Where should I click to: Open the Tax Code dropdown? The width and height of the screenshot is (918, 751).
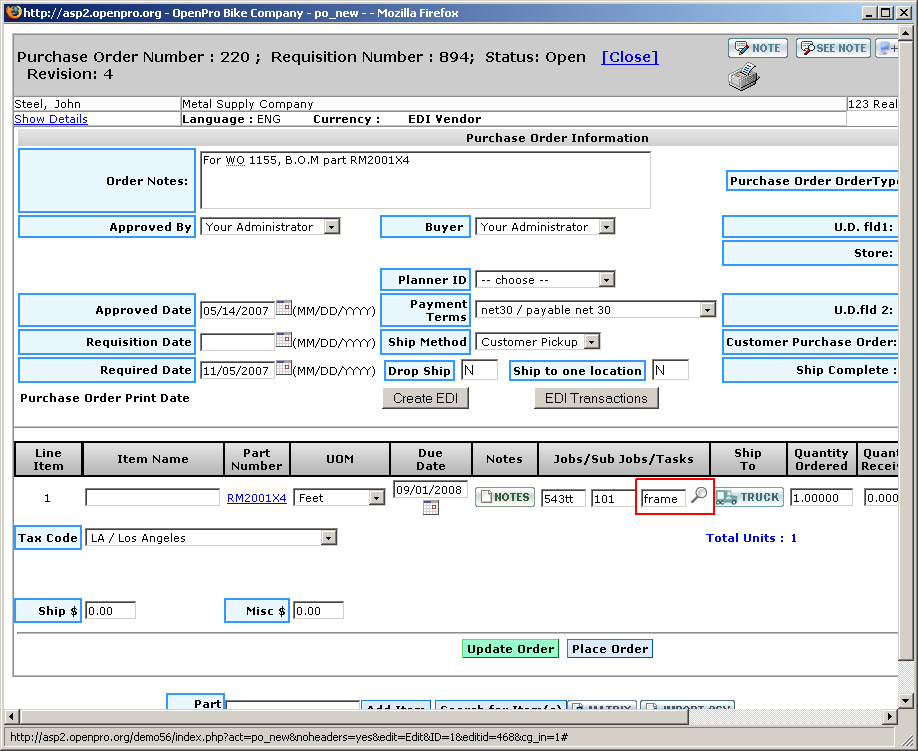pyautogui.click(x=328, y=538)
